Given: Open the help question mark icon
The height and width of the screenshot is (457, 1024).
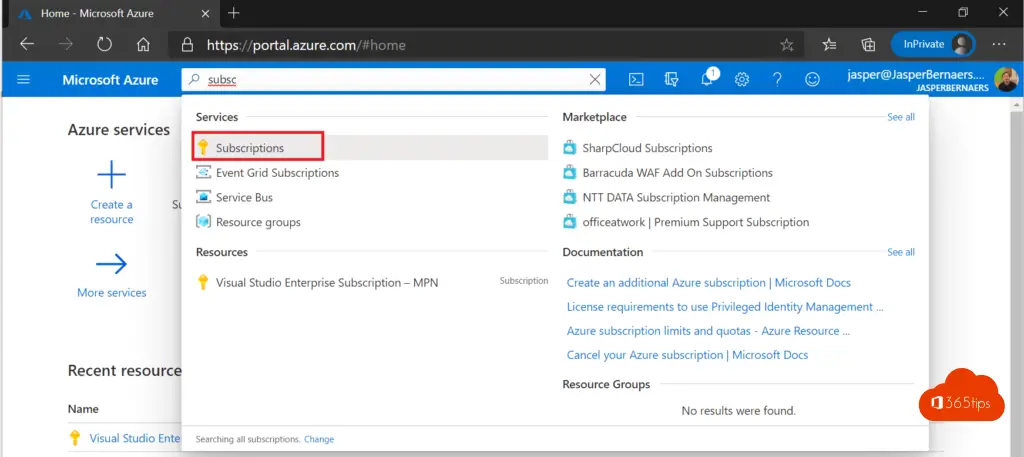Looking at the screenshot, I should (777, 80).
